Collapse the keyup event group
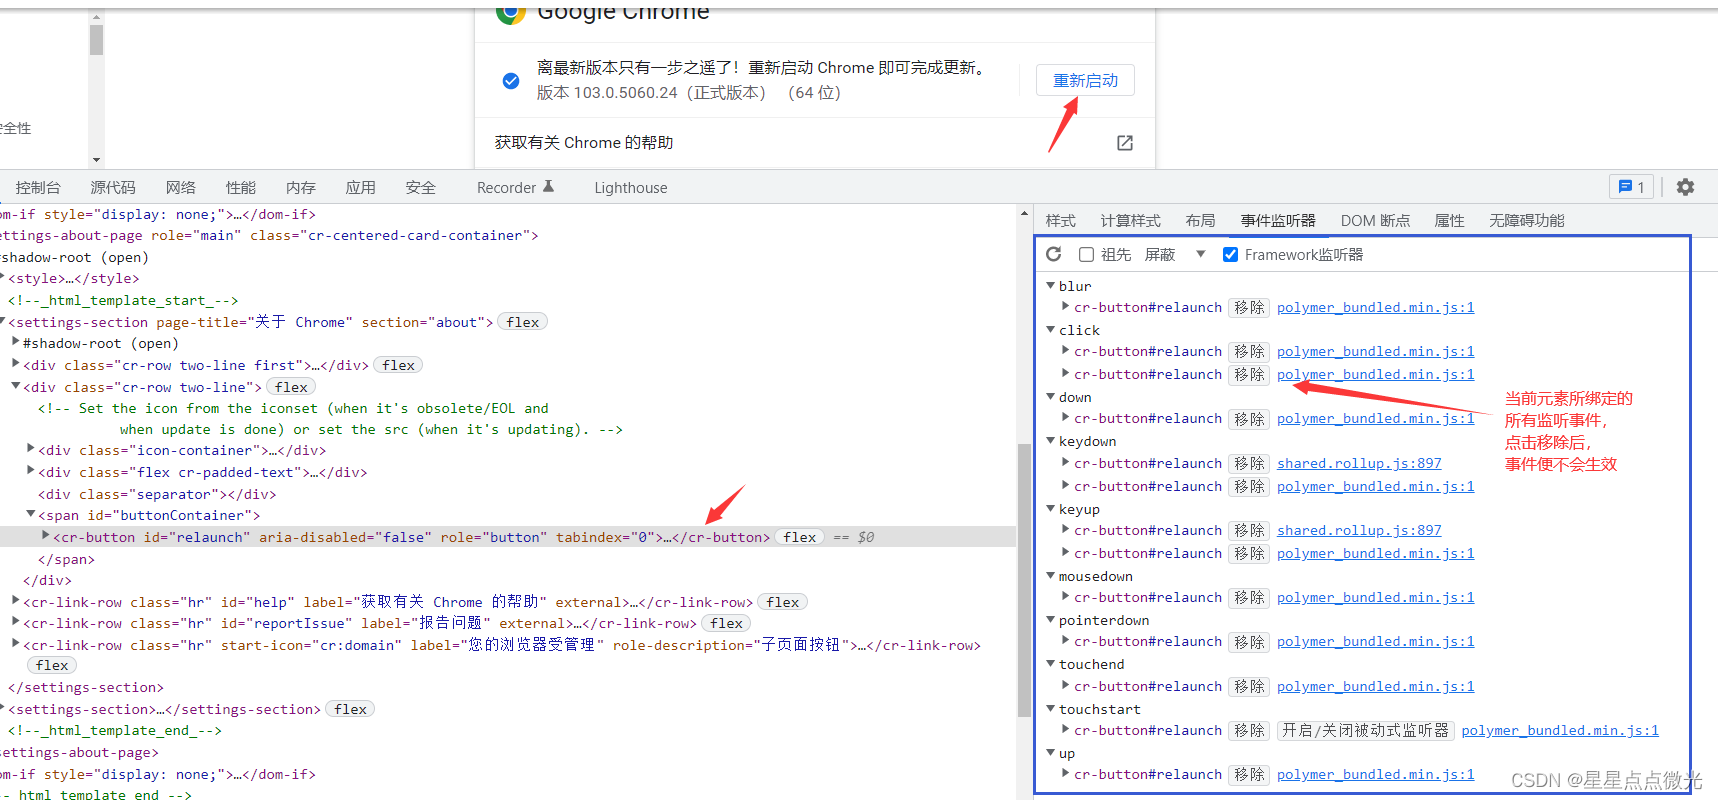 [1050, 509]
